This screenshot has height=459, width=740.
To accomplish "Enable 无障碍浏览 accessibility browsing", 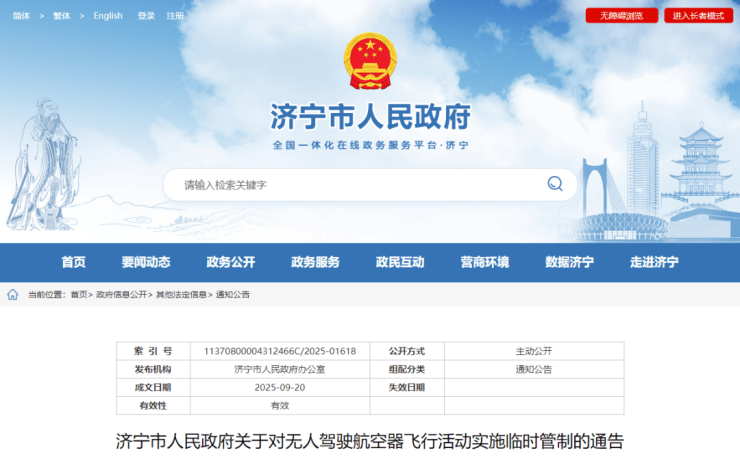I will [x=621, y=16].
